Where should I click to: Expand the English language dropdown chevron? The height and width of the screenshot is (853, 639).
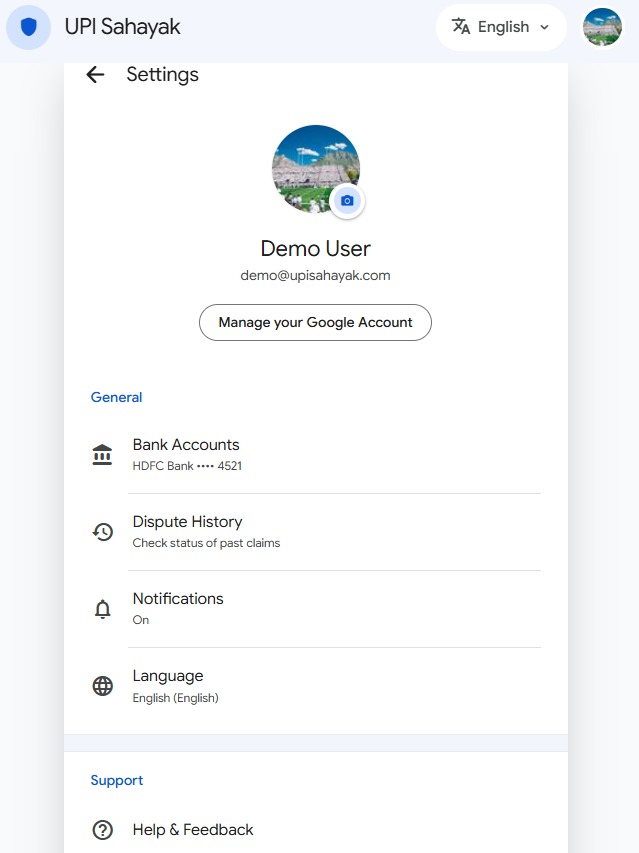[x=544, y=27]
